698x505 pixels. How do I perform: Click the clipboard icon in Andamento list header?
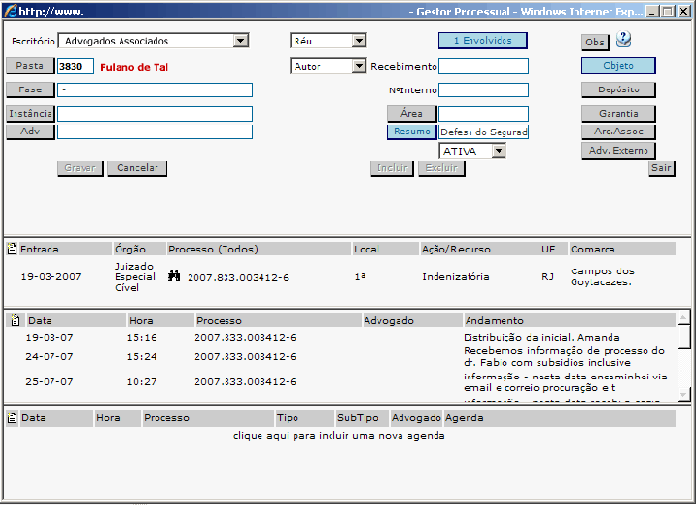pyautogui.click(x=15, y=320)
